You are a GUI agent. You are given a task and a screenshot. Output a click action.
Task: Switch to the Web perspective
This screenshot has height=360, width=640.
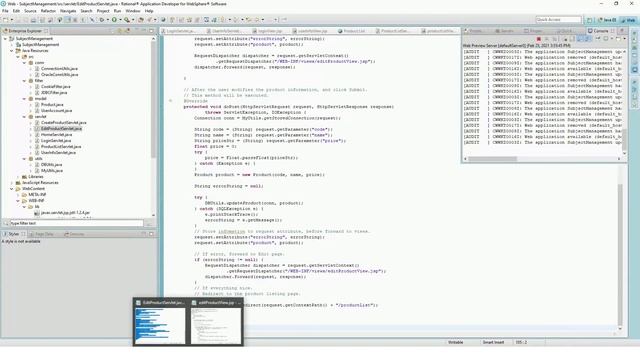pyautogui.click(x=629, y=20)
